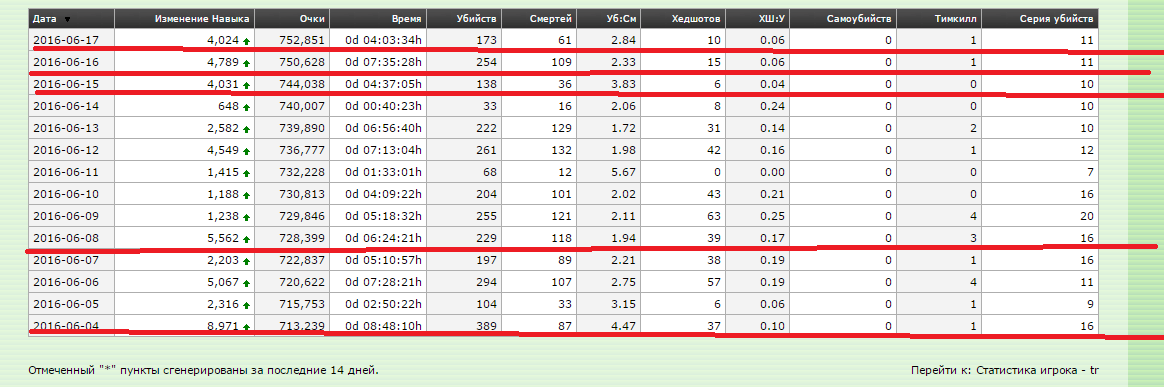The width and height of the screenshot is (1164, 387).
Task: Click the green up arrow beside 1,188
Action: click(246, 195)
